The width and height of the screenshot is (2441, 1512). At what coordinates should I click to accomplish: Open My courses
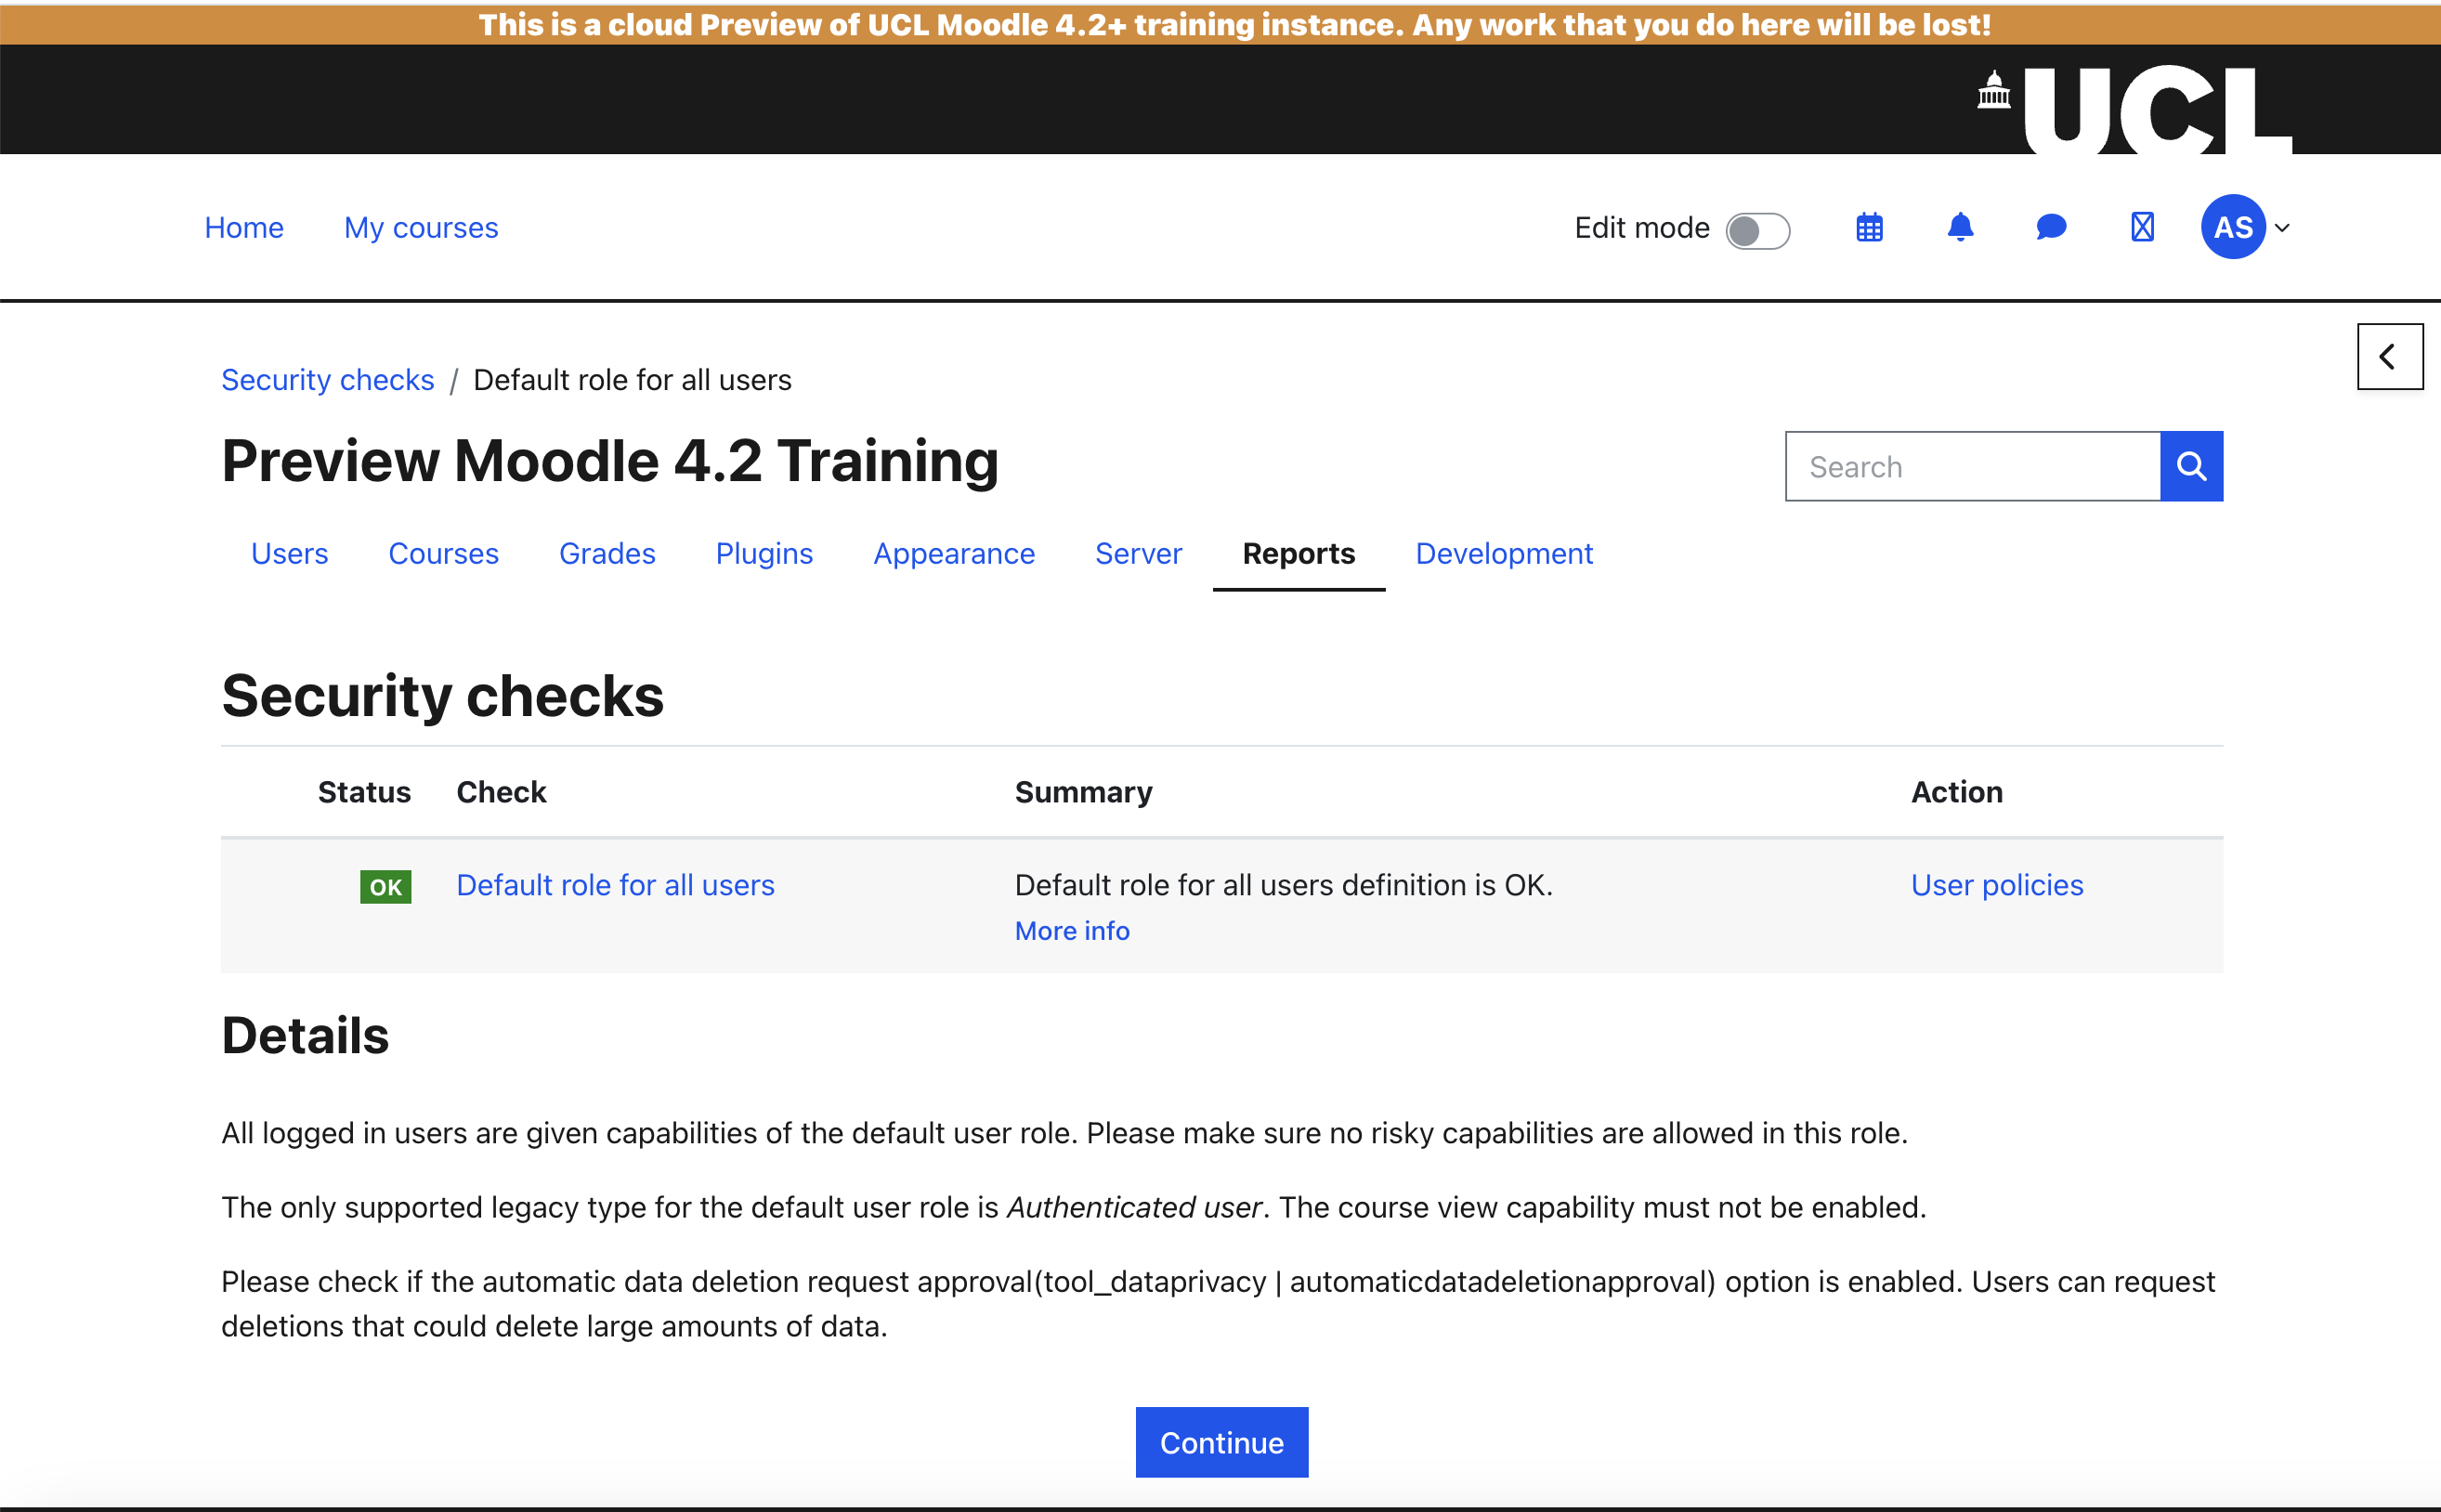tap(421, 228)
